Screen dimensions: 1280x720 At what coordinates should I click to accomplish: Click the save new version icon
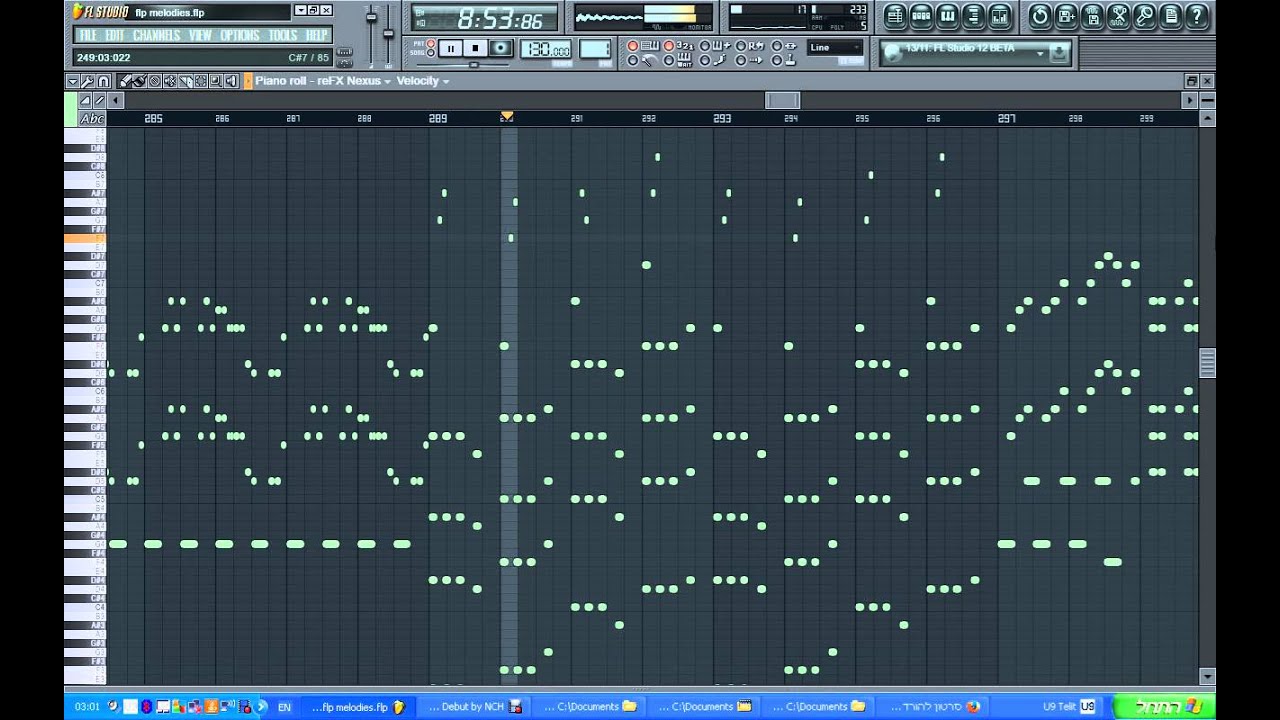1067,16
